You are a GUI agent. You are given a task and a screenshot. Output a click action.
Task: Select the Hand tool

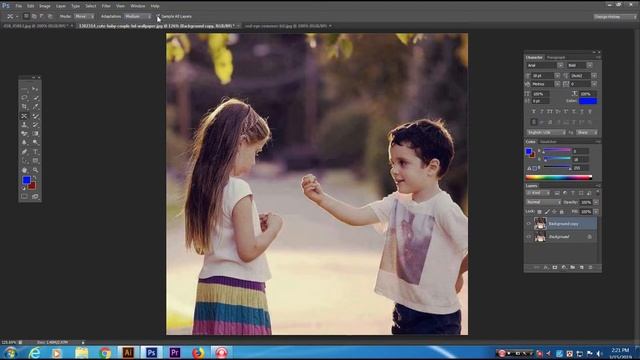pos(24,170)
